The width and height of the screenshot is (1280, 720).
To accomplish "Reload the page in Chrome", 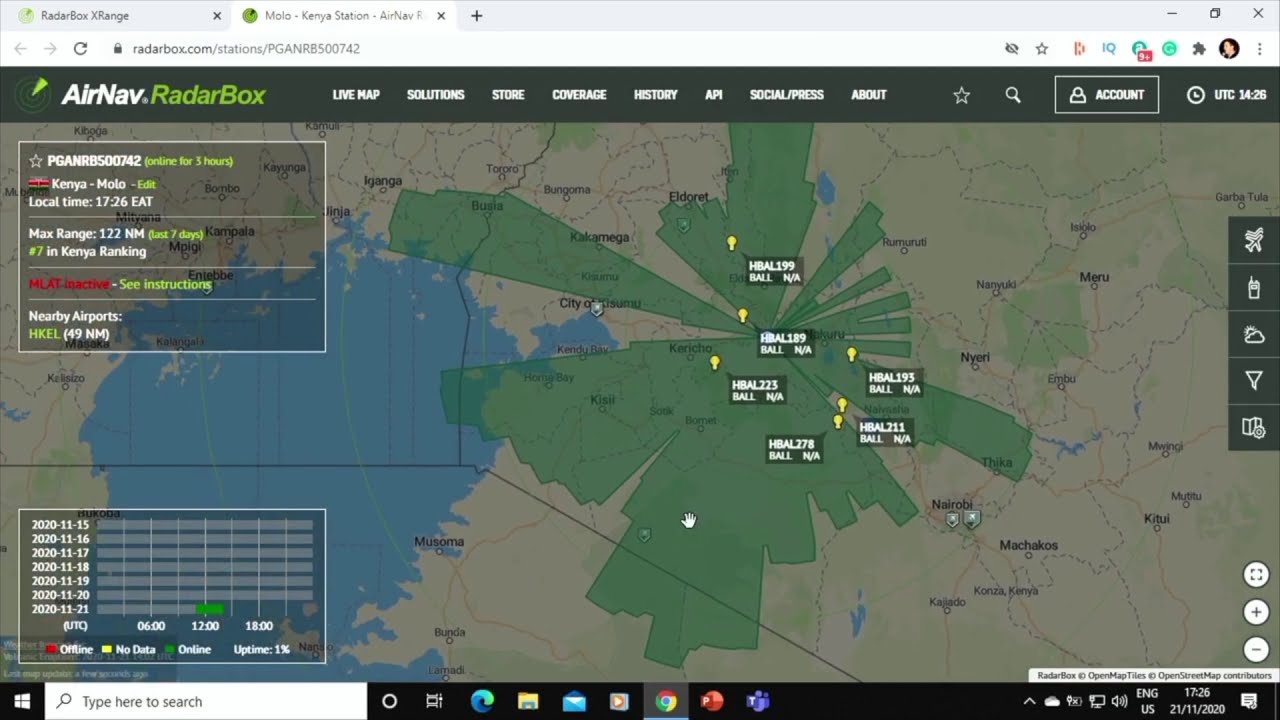I will (x=80, y=48).
